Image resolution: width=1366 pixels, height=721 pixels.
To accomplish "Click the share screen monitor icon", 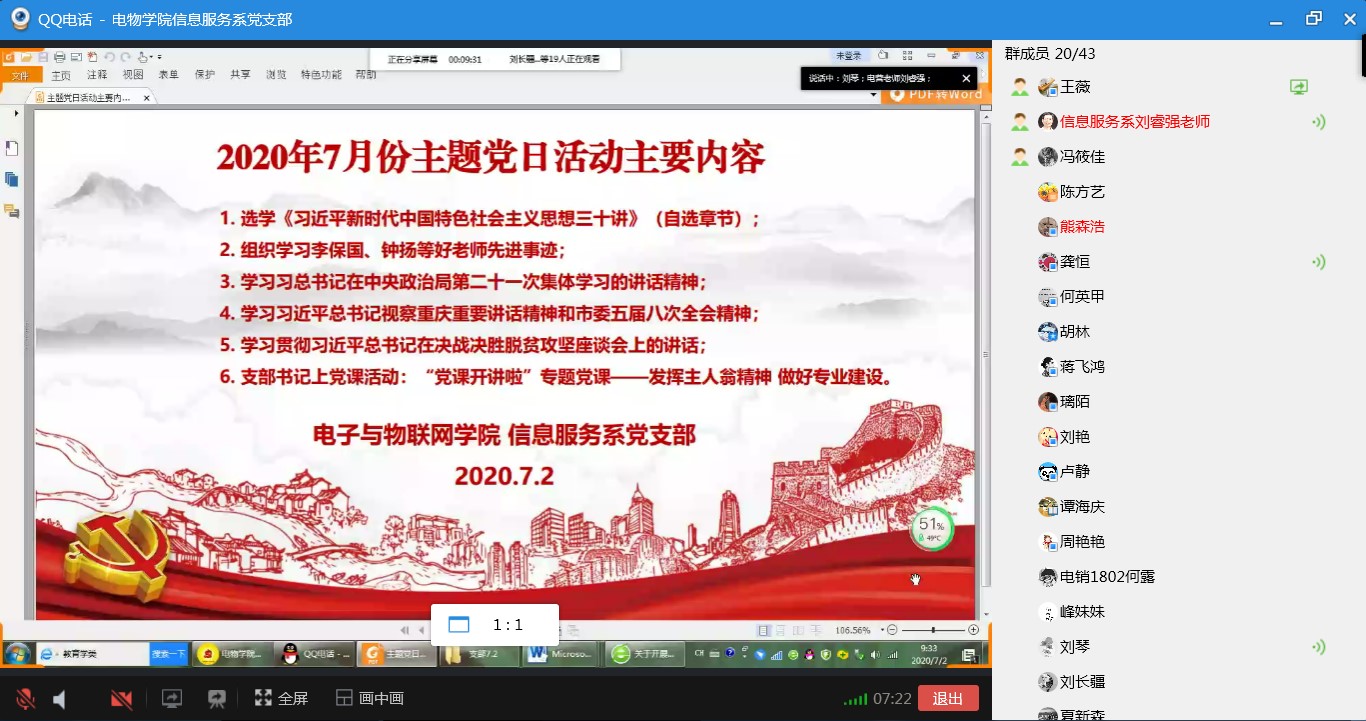I will click(172, 699).
